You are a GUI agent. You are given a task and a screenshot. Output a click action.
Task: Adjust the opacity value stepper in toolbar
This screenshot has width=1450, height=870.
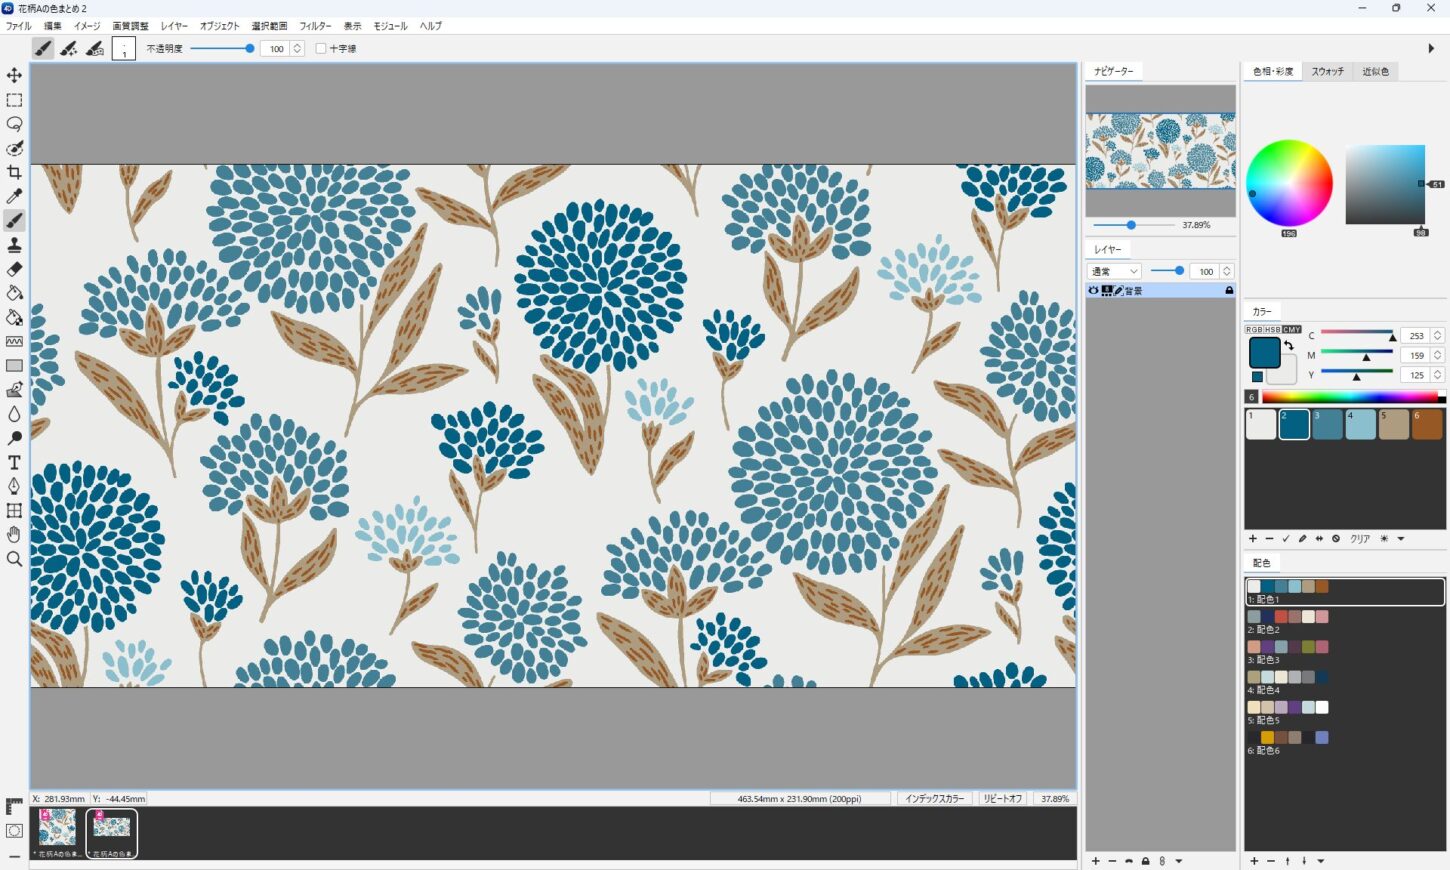click(297, 48)
